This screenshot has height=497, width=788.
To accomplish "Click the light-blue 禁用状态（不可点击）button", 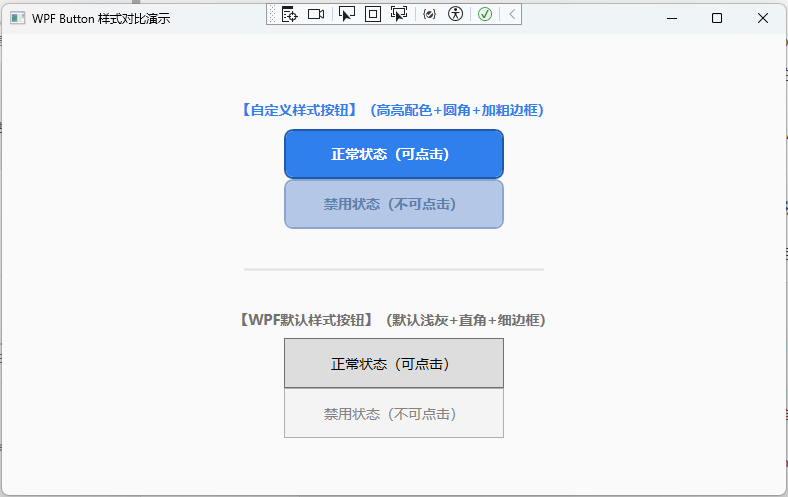I will [394, 204].
